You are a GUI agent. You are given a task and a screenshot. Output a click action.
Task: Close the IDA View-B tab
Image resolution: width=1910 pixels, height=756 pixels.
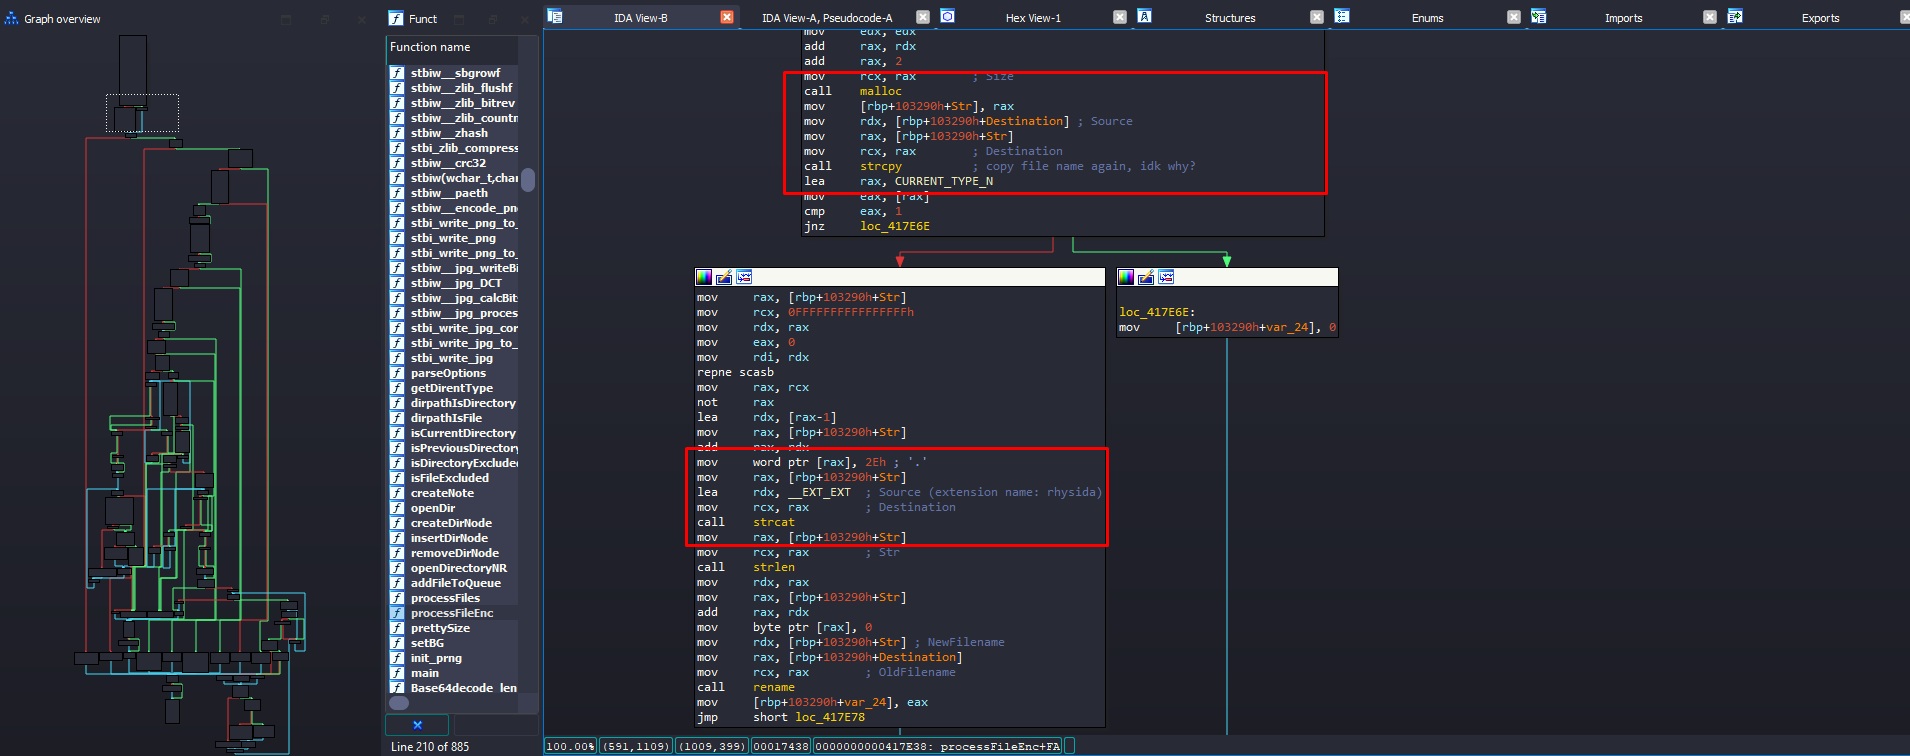pyautogui.click(x=727, y=17)
